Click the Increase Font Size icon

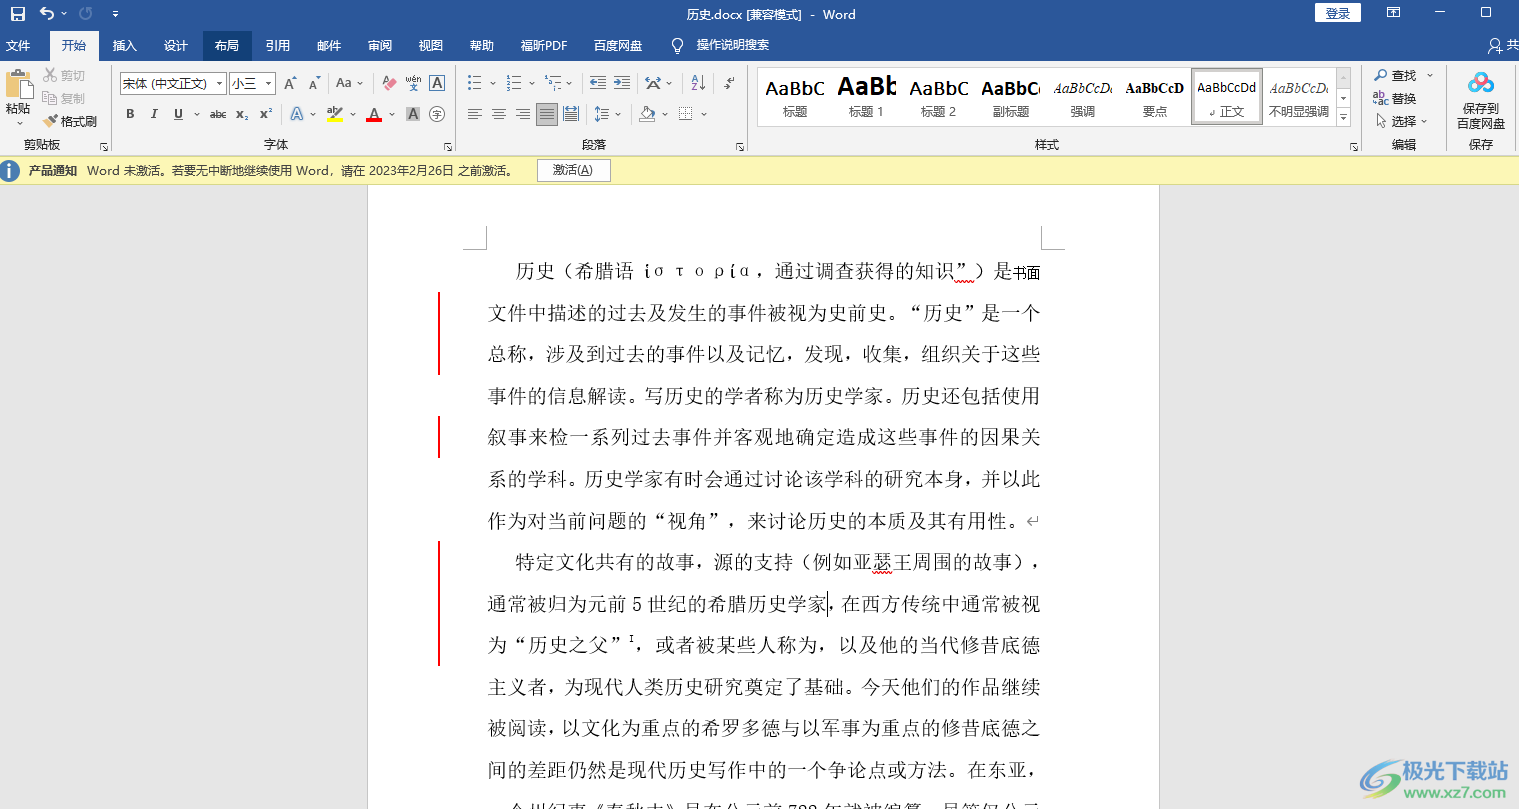290,83
